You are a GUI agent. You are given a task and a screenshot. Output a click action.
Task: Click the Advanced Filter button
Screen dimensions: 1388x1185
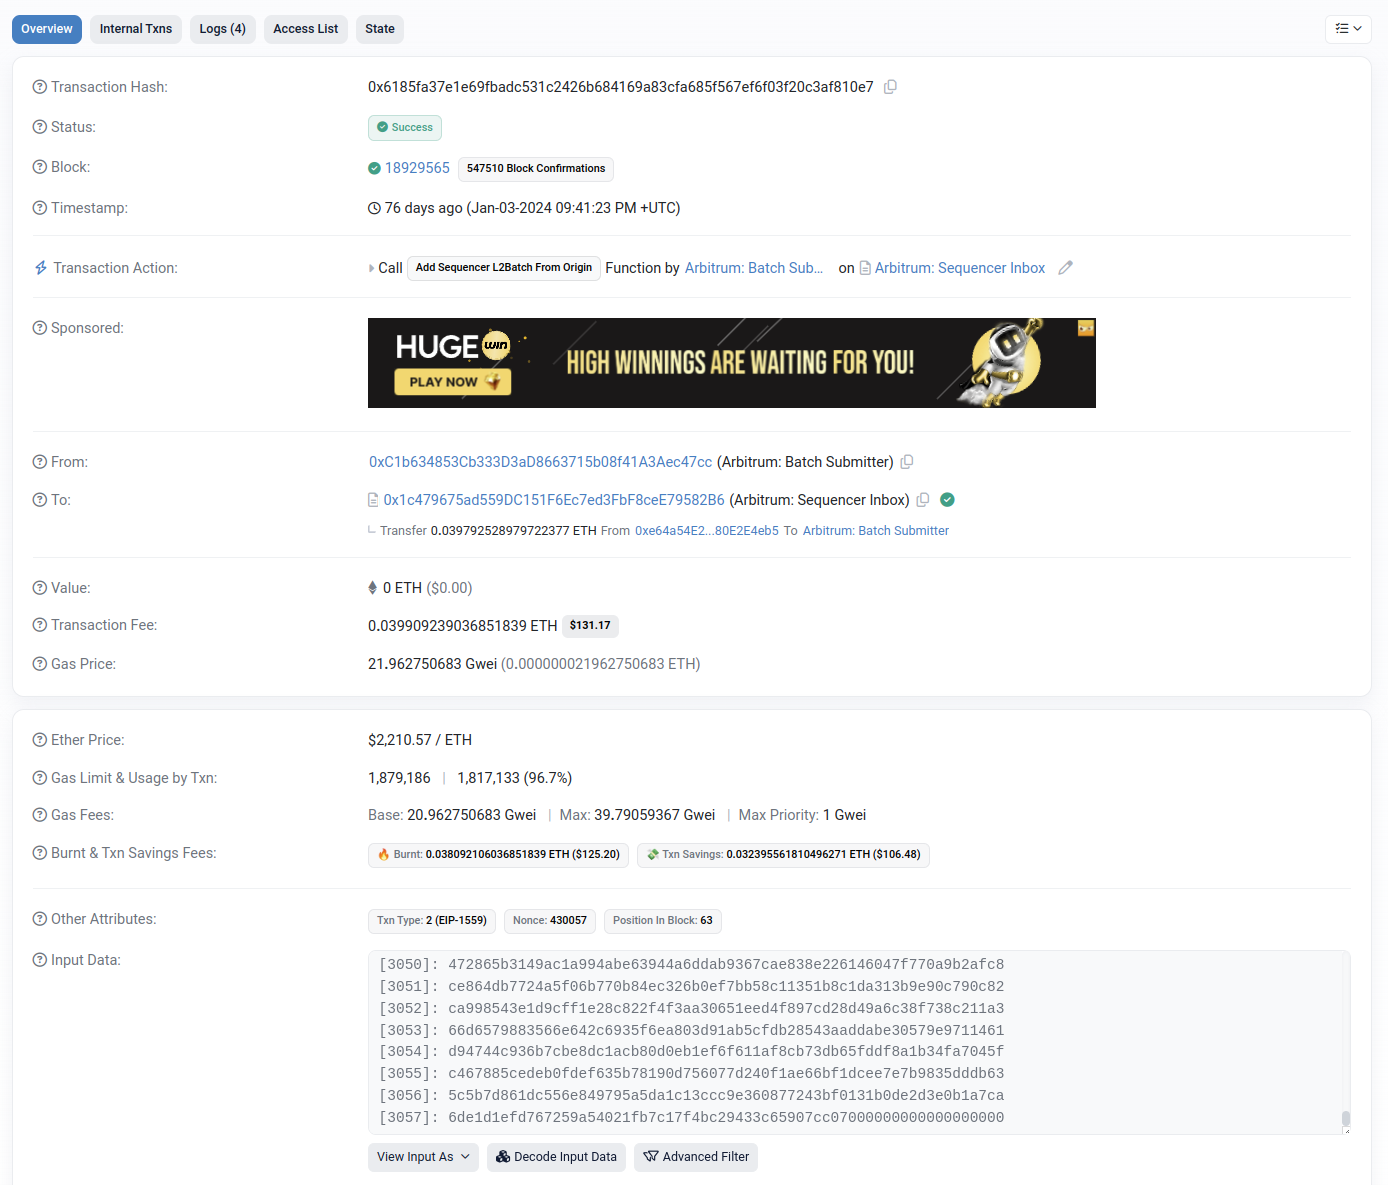coord(696,1157)
